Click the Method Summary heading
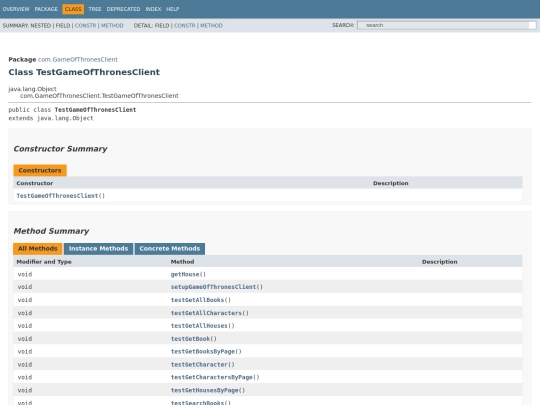 click(x=51, y=231)
